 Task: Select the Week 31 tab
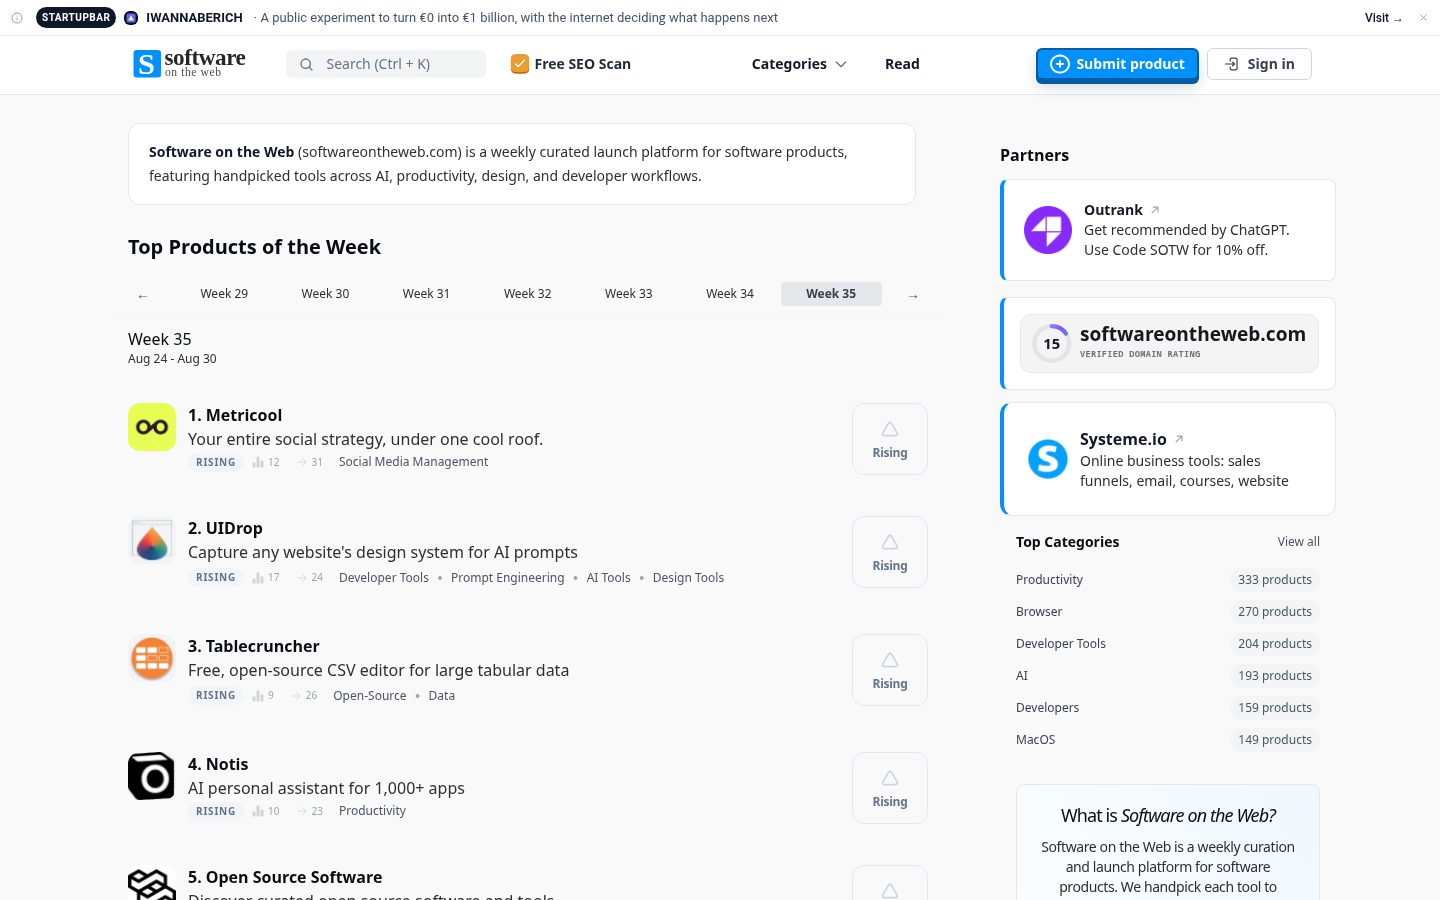pyautogui.click(x=426, y=293)
